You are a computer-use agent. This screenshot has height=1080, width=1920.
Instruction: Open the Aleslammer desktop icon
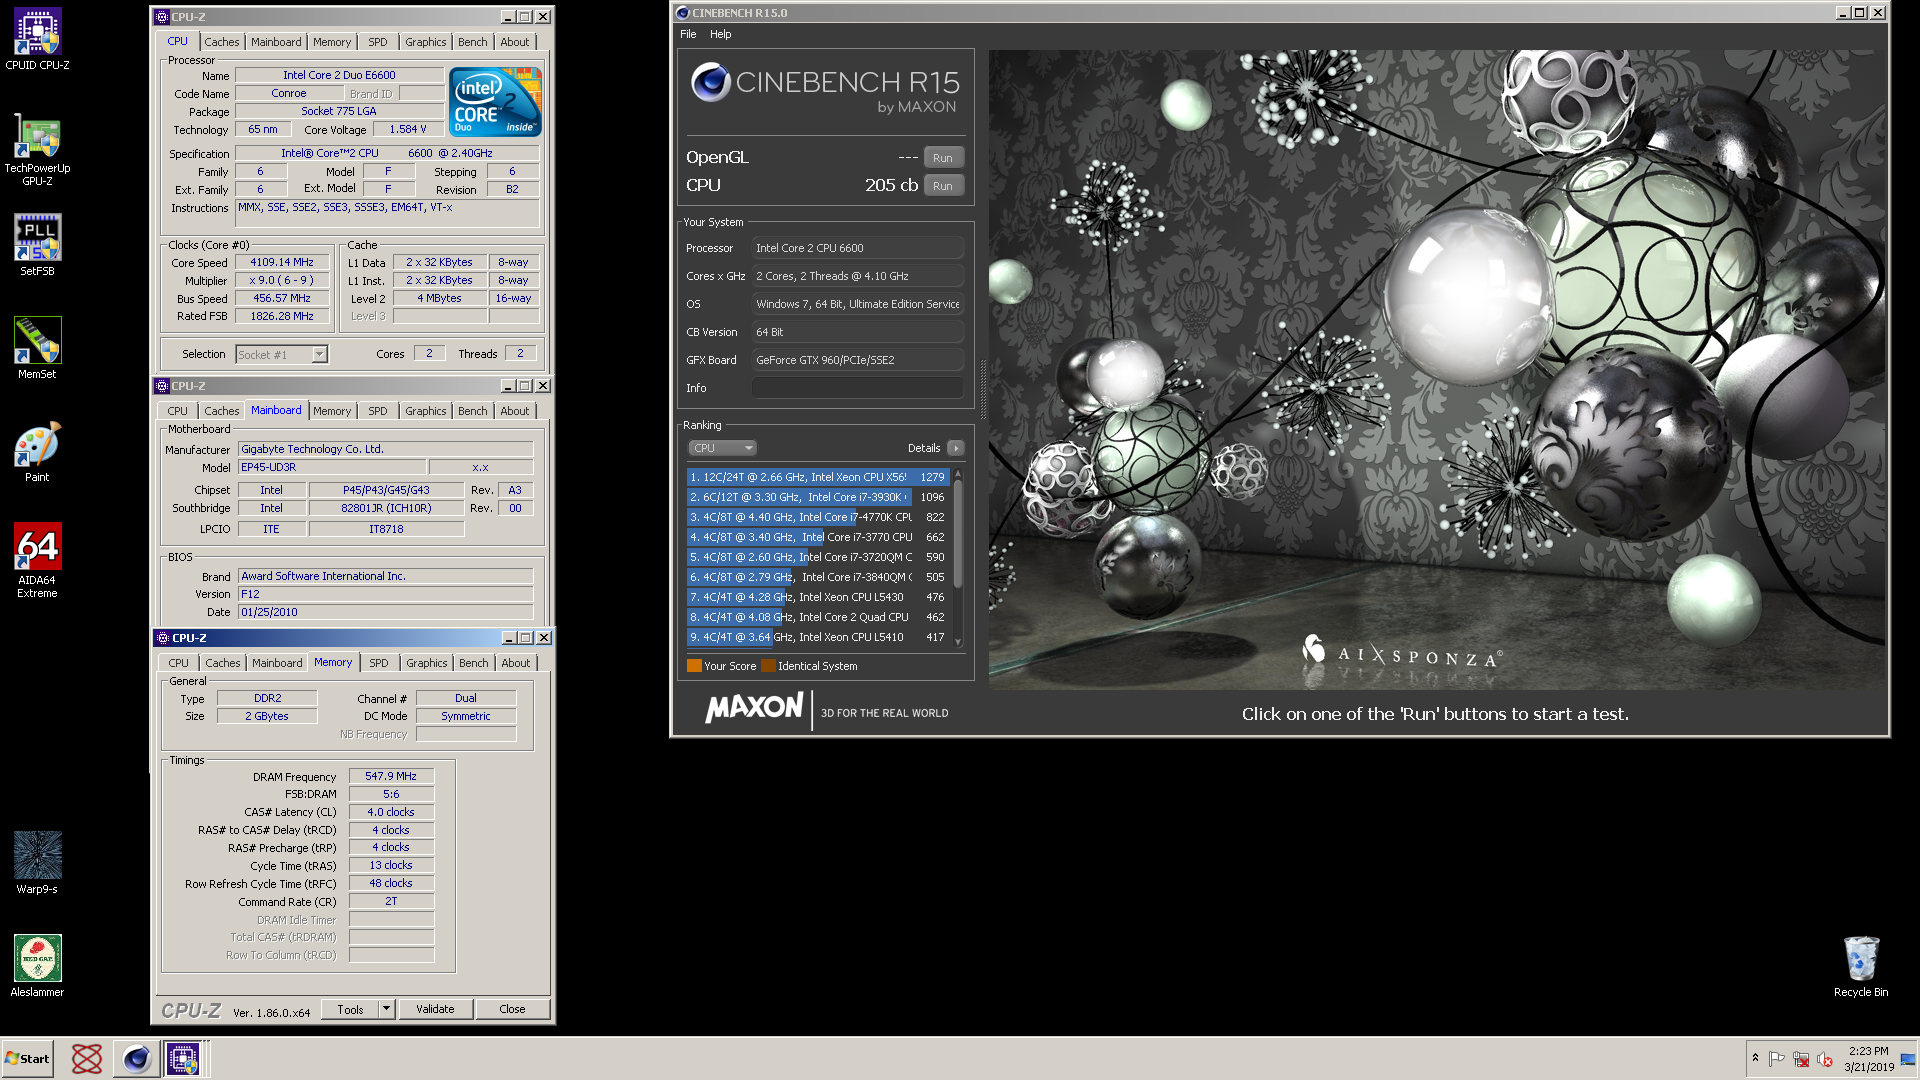click(x=37, y=965)
